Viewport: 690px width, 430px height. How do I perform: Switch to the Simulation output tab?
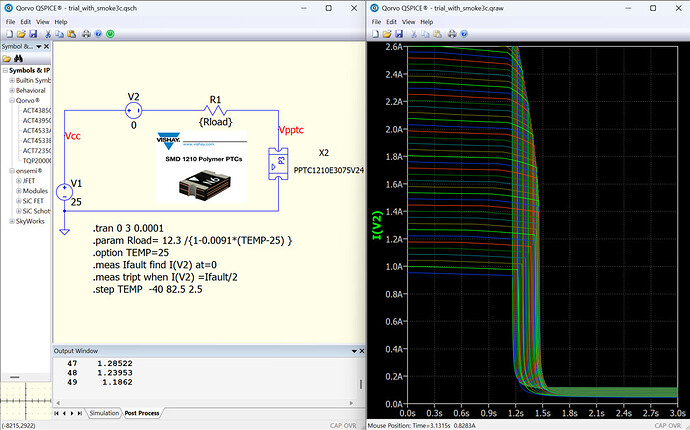click(104, 413)
